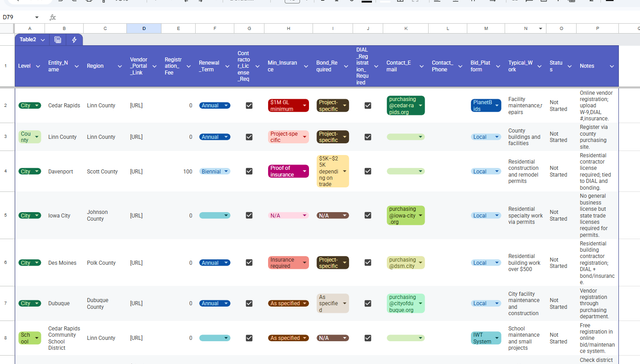Open the Bid_Platform column filter dropdown
The image size is (640, 364).
pos(498,66)
